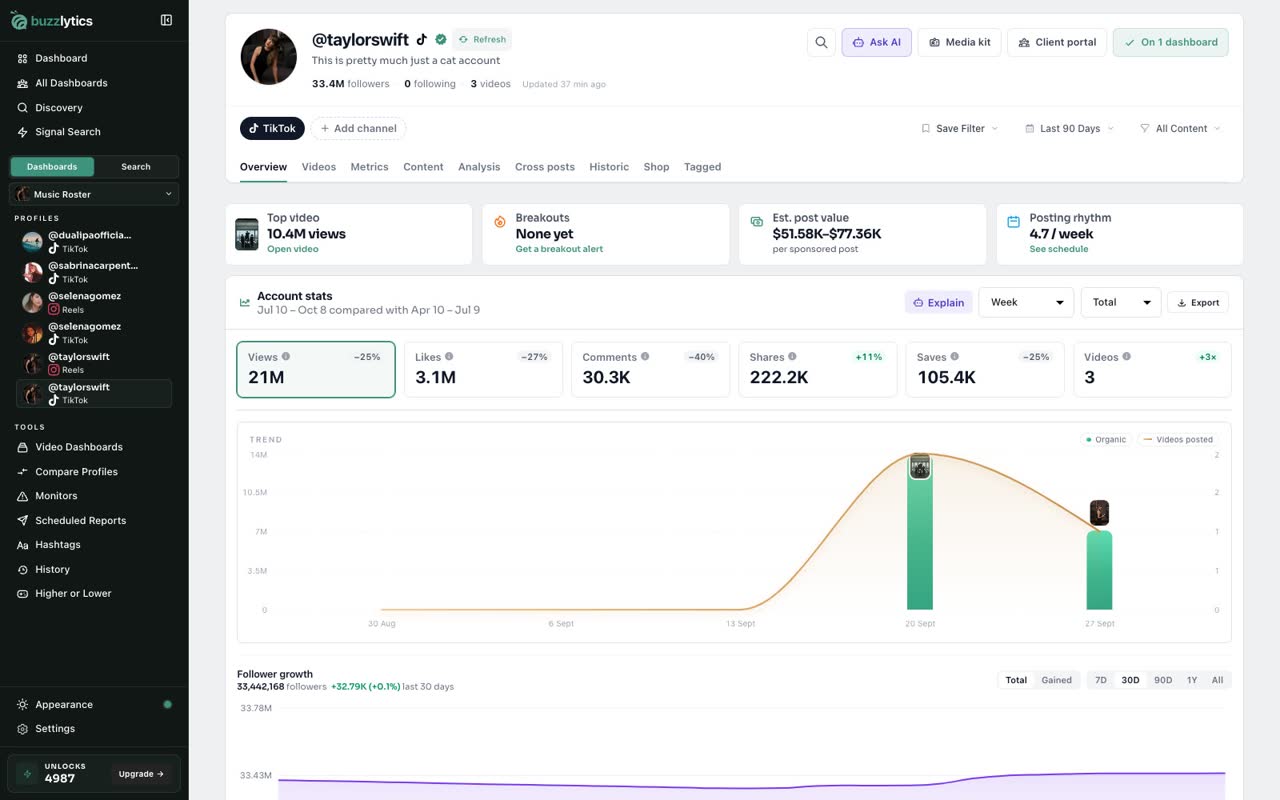1280x800 pixels.
Task: Switch to the Metrics tab
Action: click(x=369, y=167)
